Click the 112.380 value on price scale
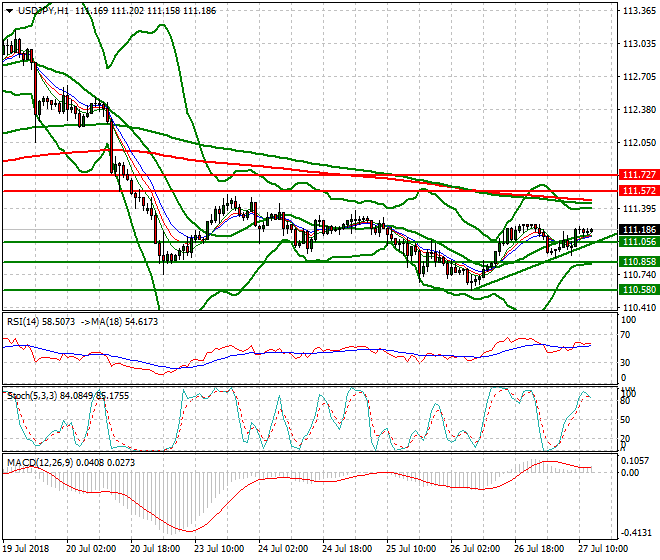Viewport: 660px width, 560px height. pos(638,109)
